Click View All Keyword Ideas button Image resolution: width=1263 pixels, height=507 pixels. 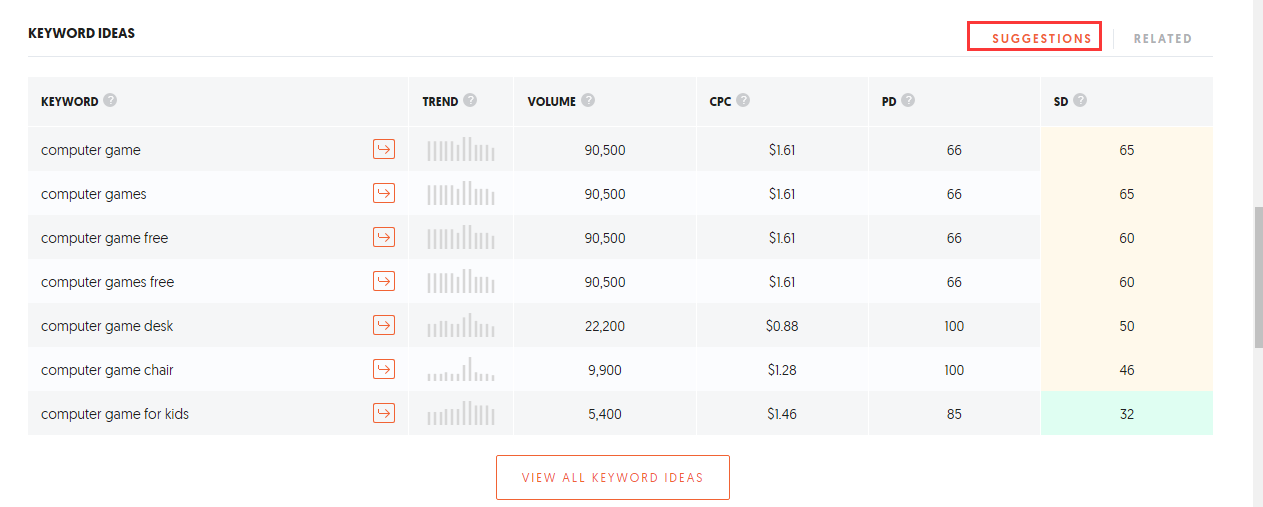613,477
